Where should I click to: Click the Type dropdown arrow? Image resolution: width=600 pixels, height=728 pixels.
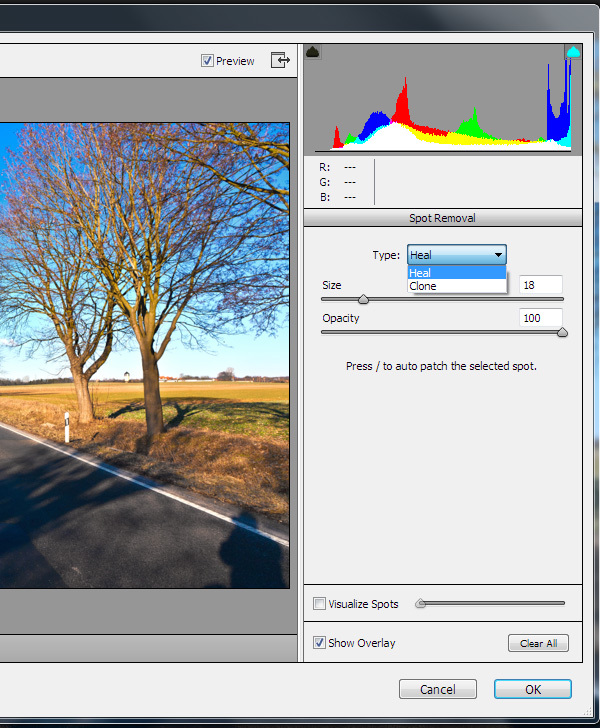[498, 255]
